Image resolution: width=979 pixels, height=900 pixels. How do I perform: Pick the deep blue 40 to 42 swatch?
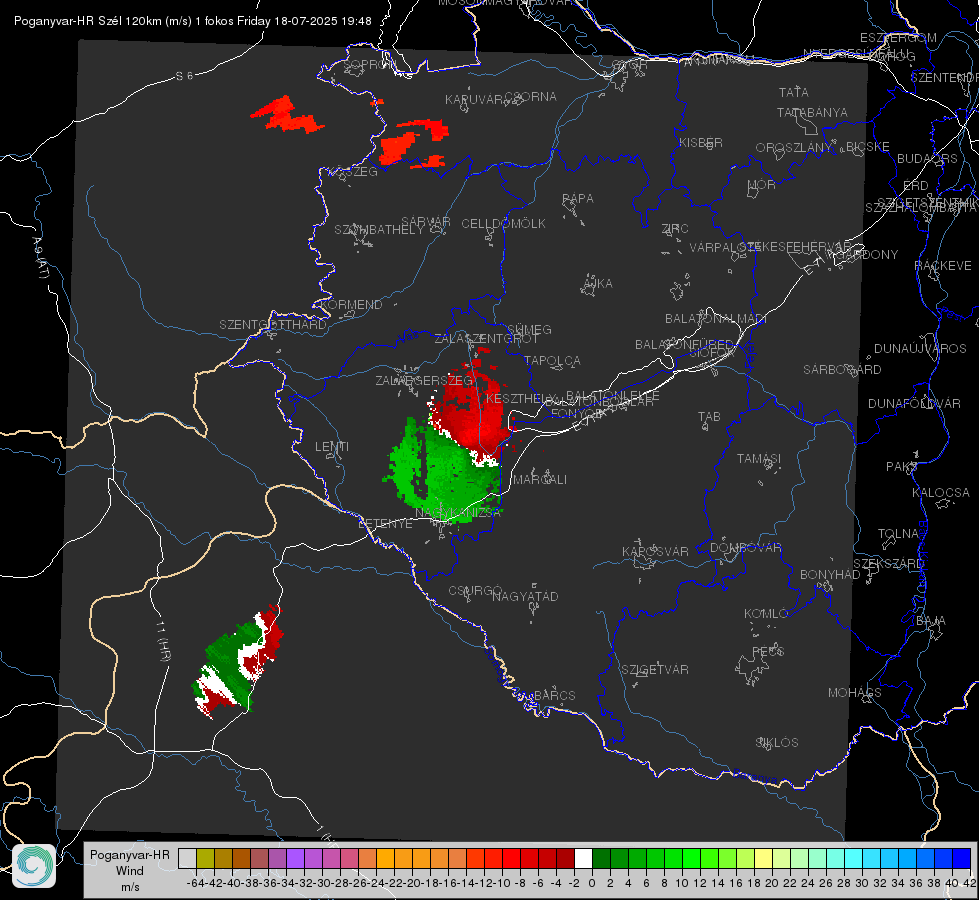tap(962, 858)
